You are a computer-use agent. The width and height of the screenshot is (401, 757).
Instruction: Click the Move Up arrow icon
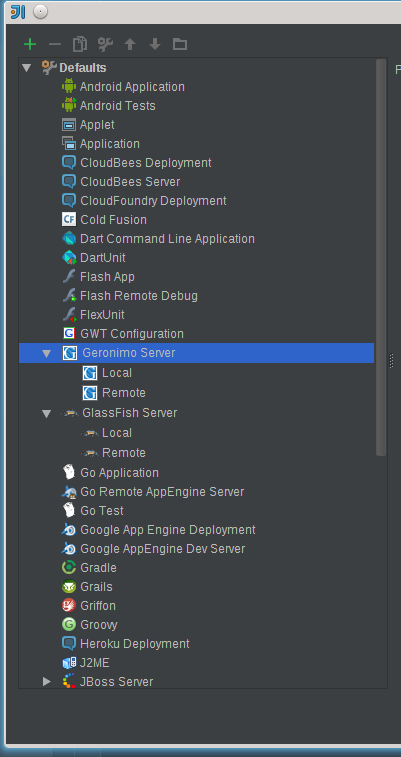pyautogui.click(x=130, y=44)
